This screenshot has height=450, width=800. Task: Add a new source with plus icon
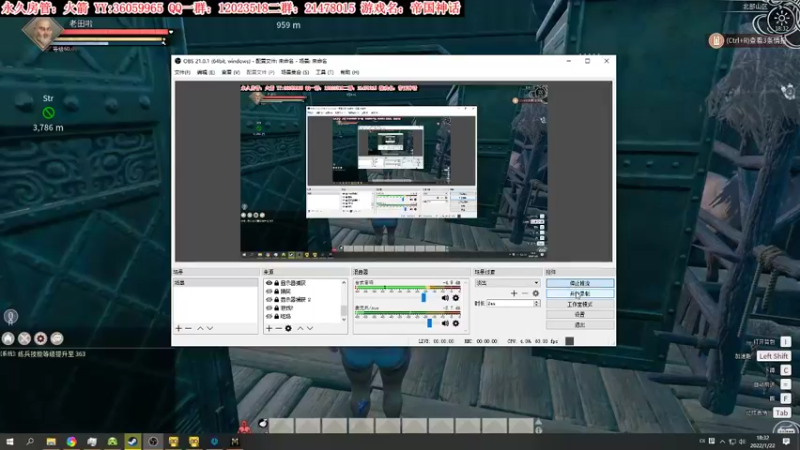coord(269,329)
